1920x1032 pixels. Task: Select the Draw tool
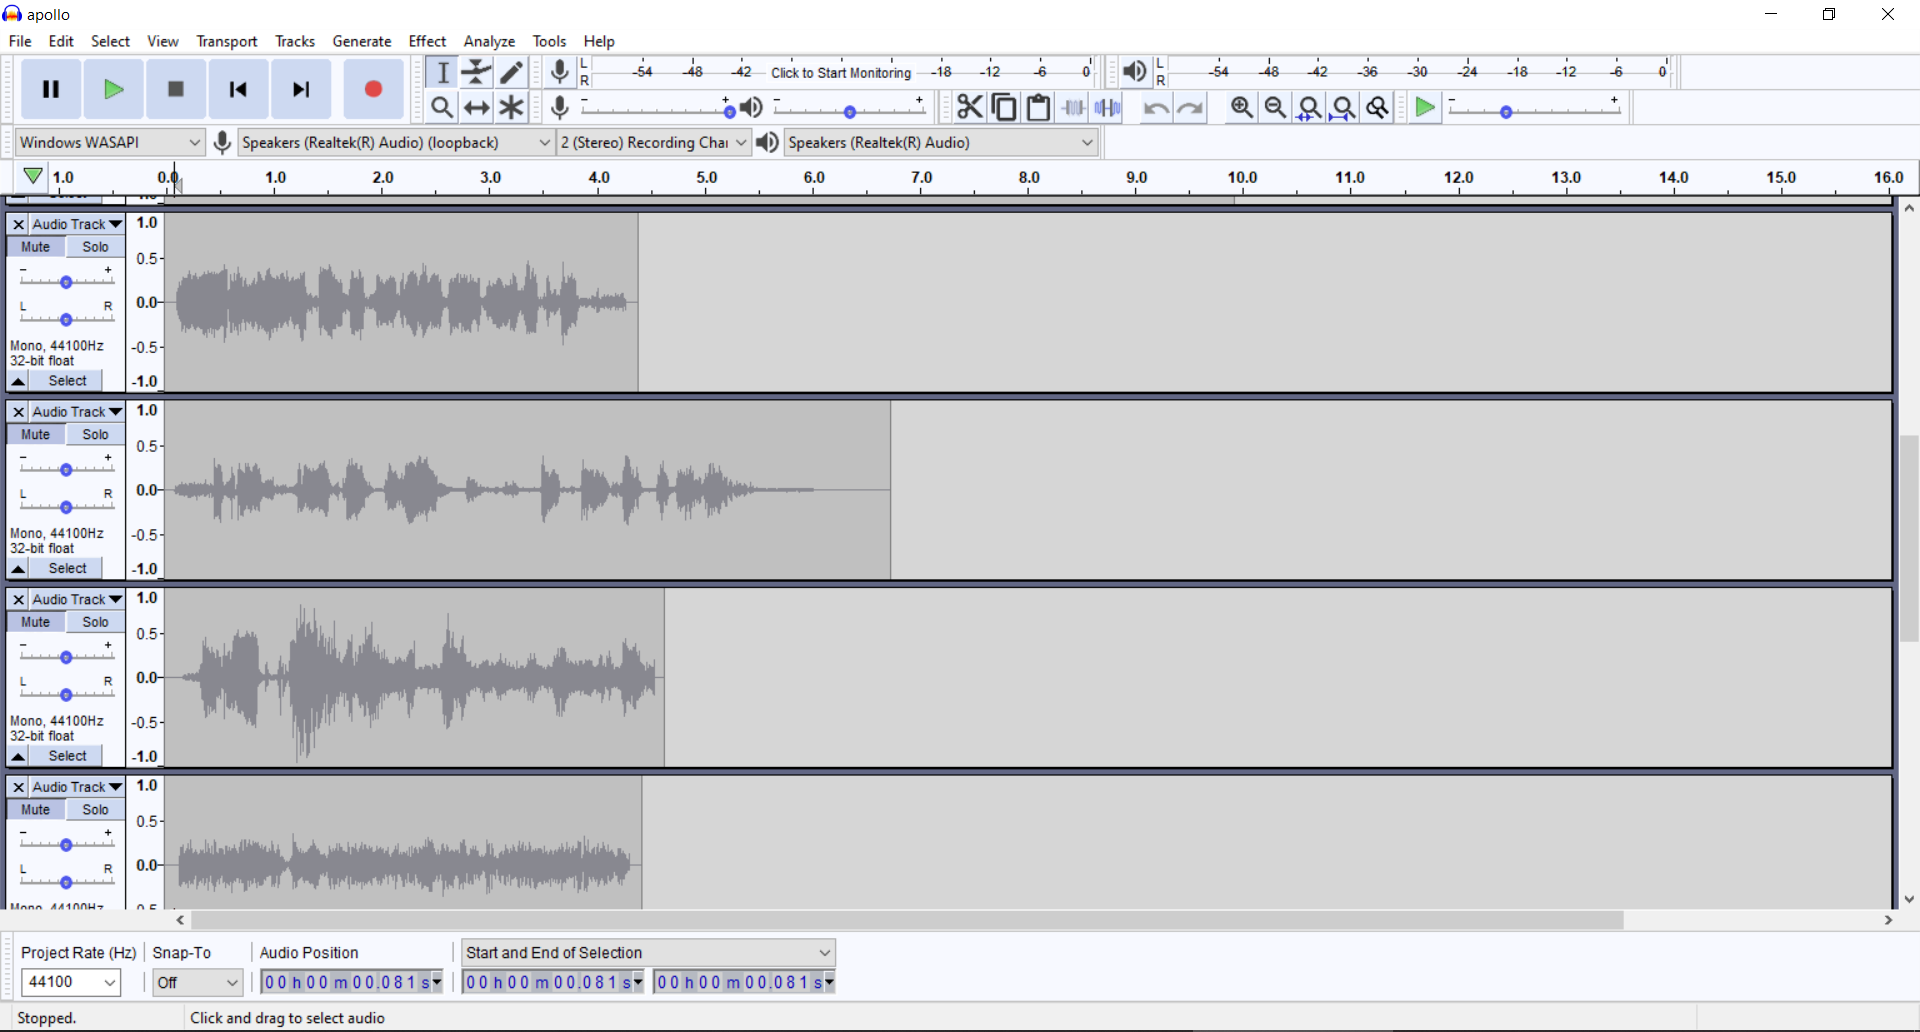511,72
